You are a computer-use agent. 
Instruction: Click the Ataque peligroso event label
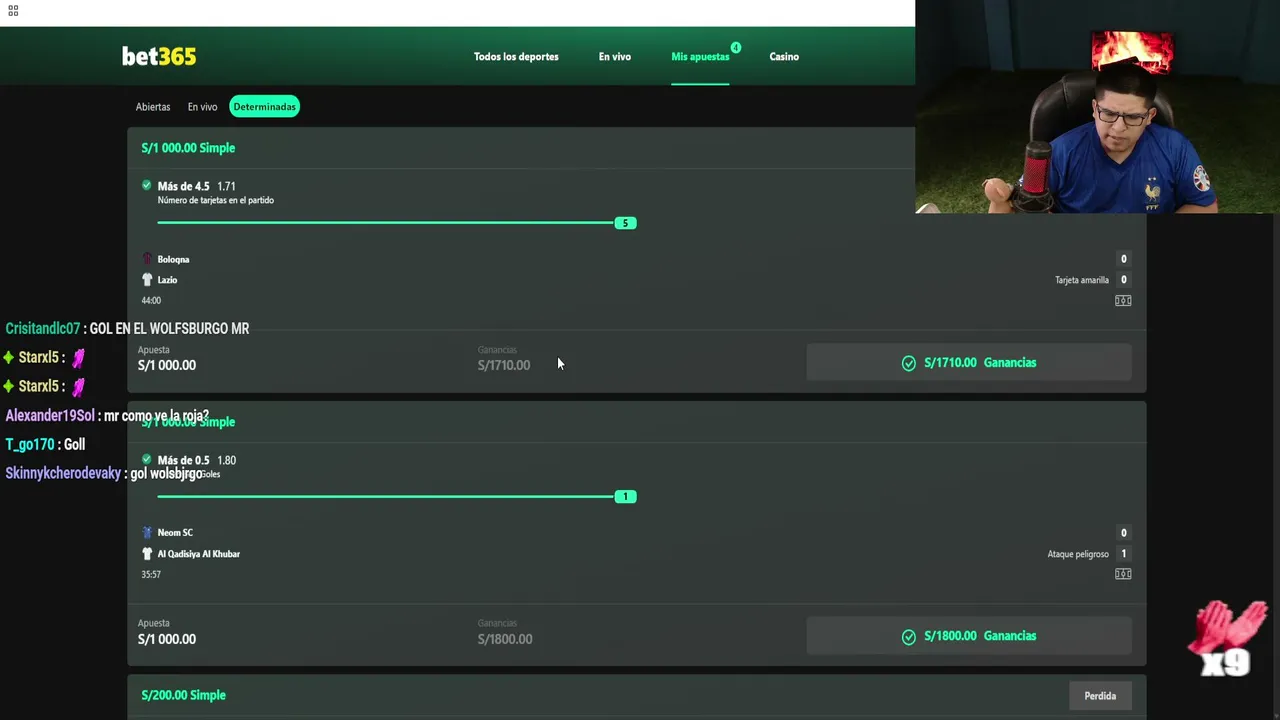point(1078,554)
